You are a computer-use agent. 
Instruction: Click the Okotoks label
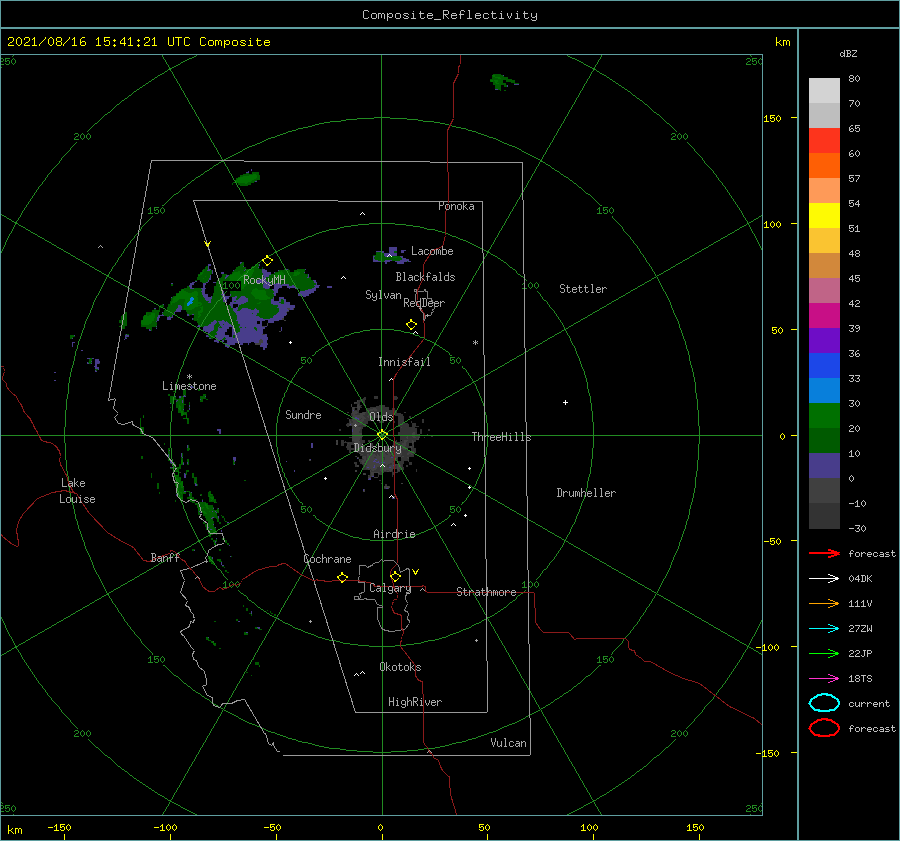pos(400,667)
